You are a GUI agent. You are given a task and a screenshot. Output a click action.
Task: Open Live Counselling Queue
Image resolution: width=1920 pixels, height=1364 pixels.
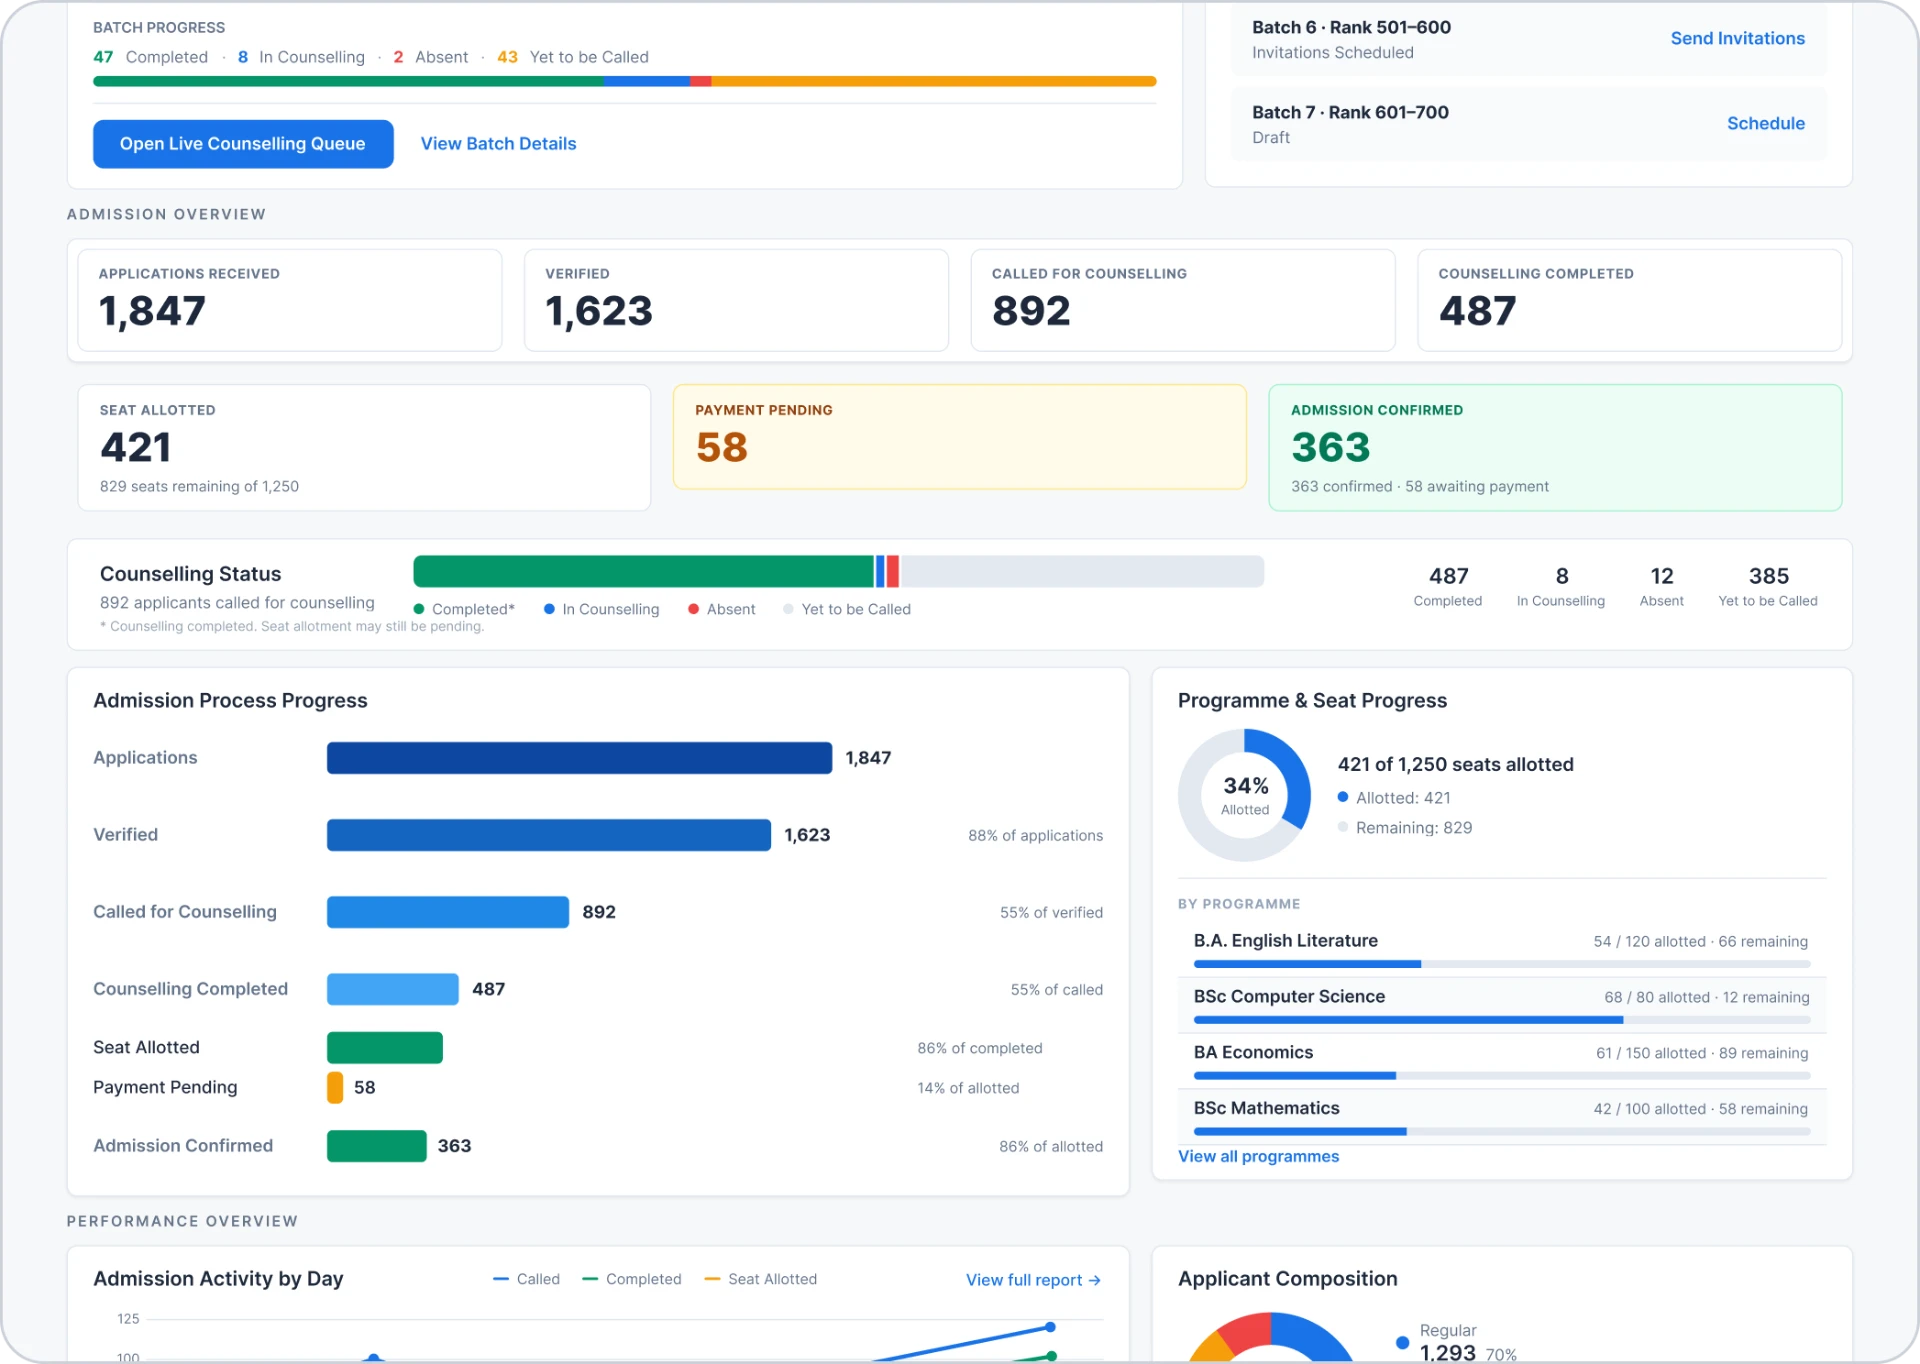tap(243, 144)
